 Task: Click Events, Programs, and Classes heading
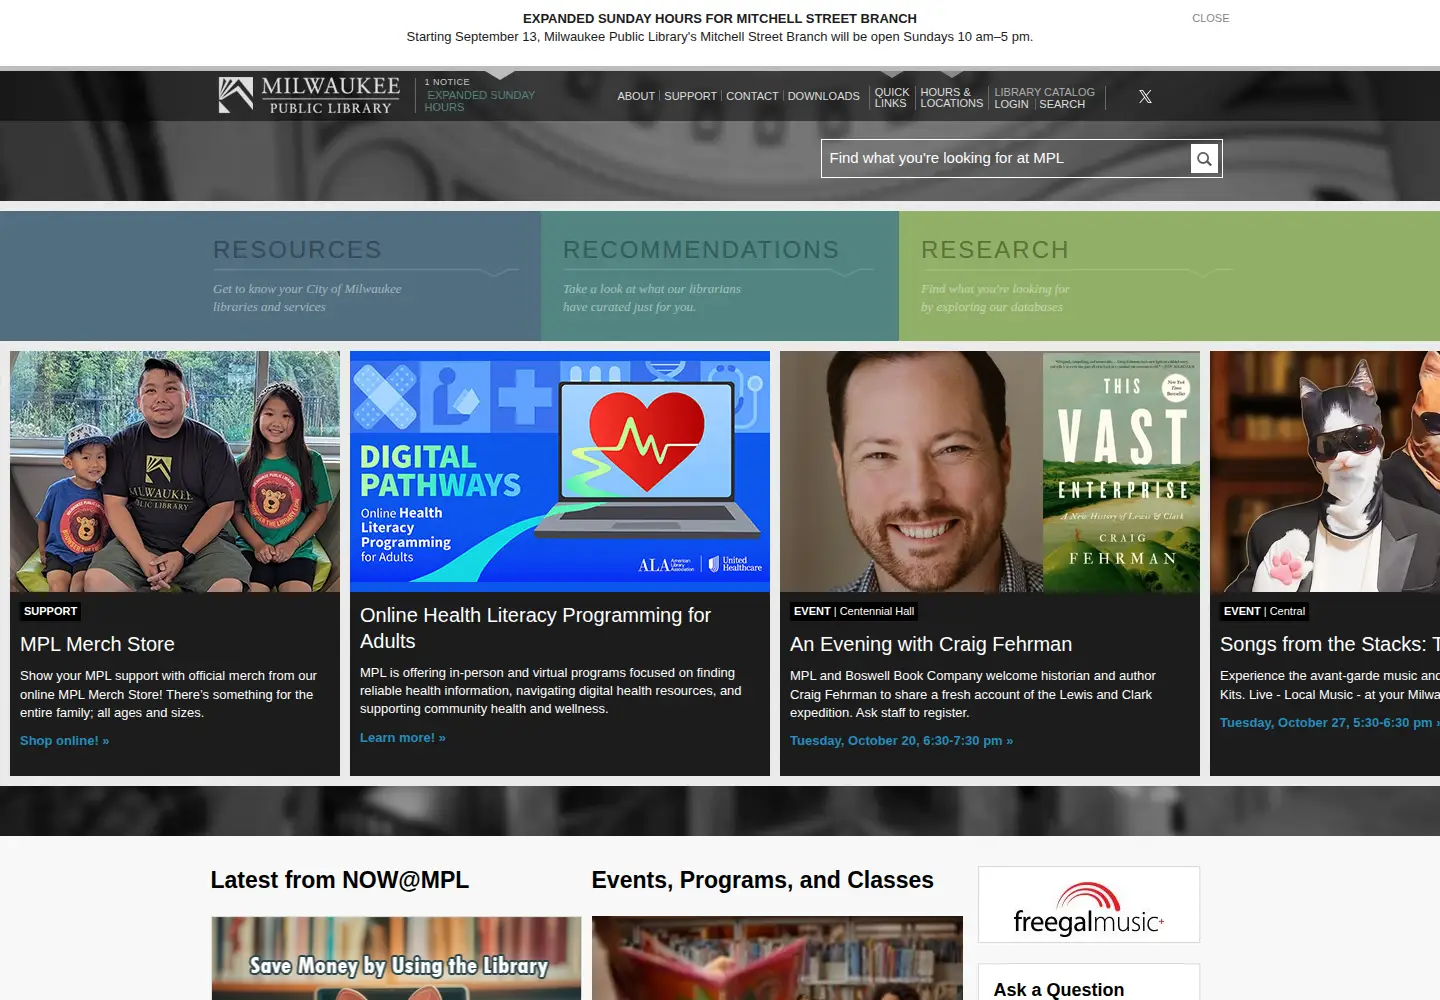(x=762, y=880)
